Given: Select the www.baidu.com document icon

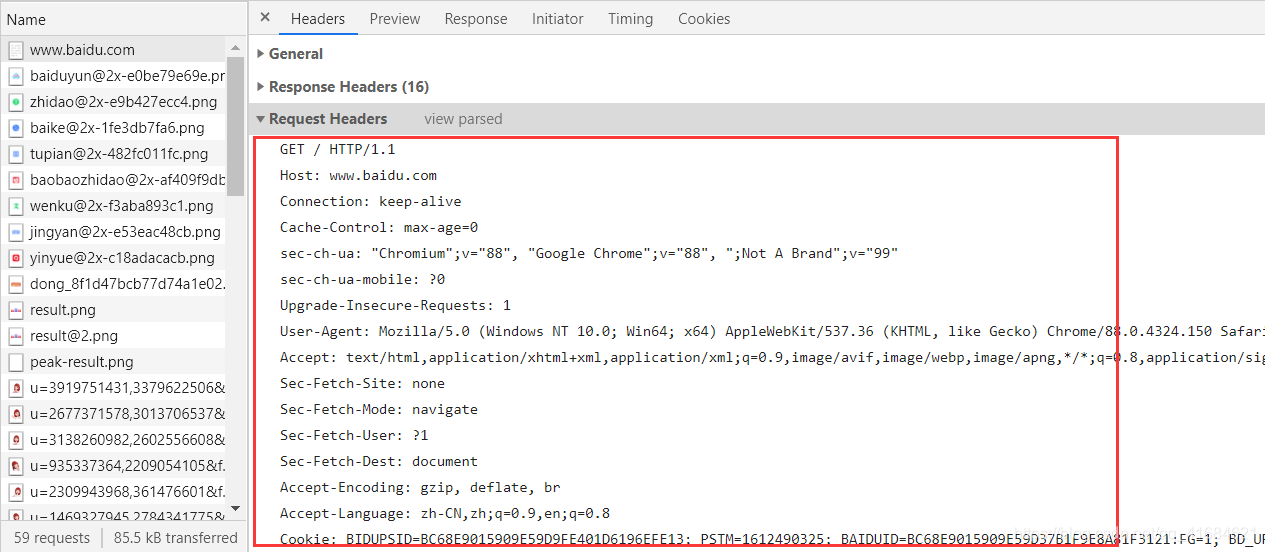Looking at the screenshot, I should (x=16, y=50).
